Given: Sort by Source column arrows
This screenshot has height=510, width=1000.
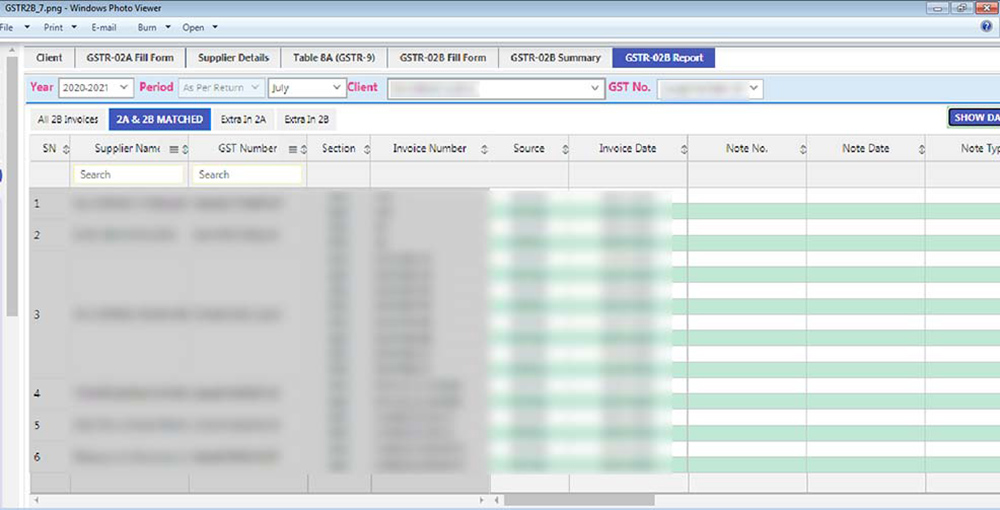Looking at the screenshot, I should [564, 149].
